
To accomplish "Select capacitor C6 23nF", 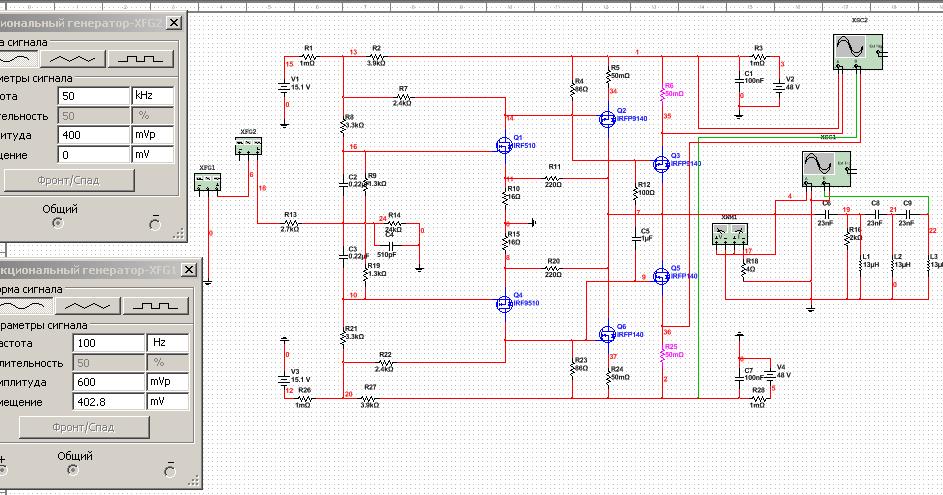I will click(826, 214).
